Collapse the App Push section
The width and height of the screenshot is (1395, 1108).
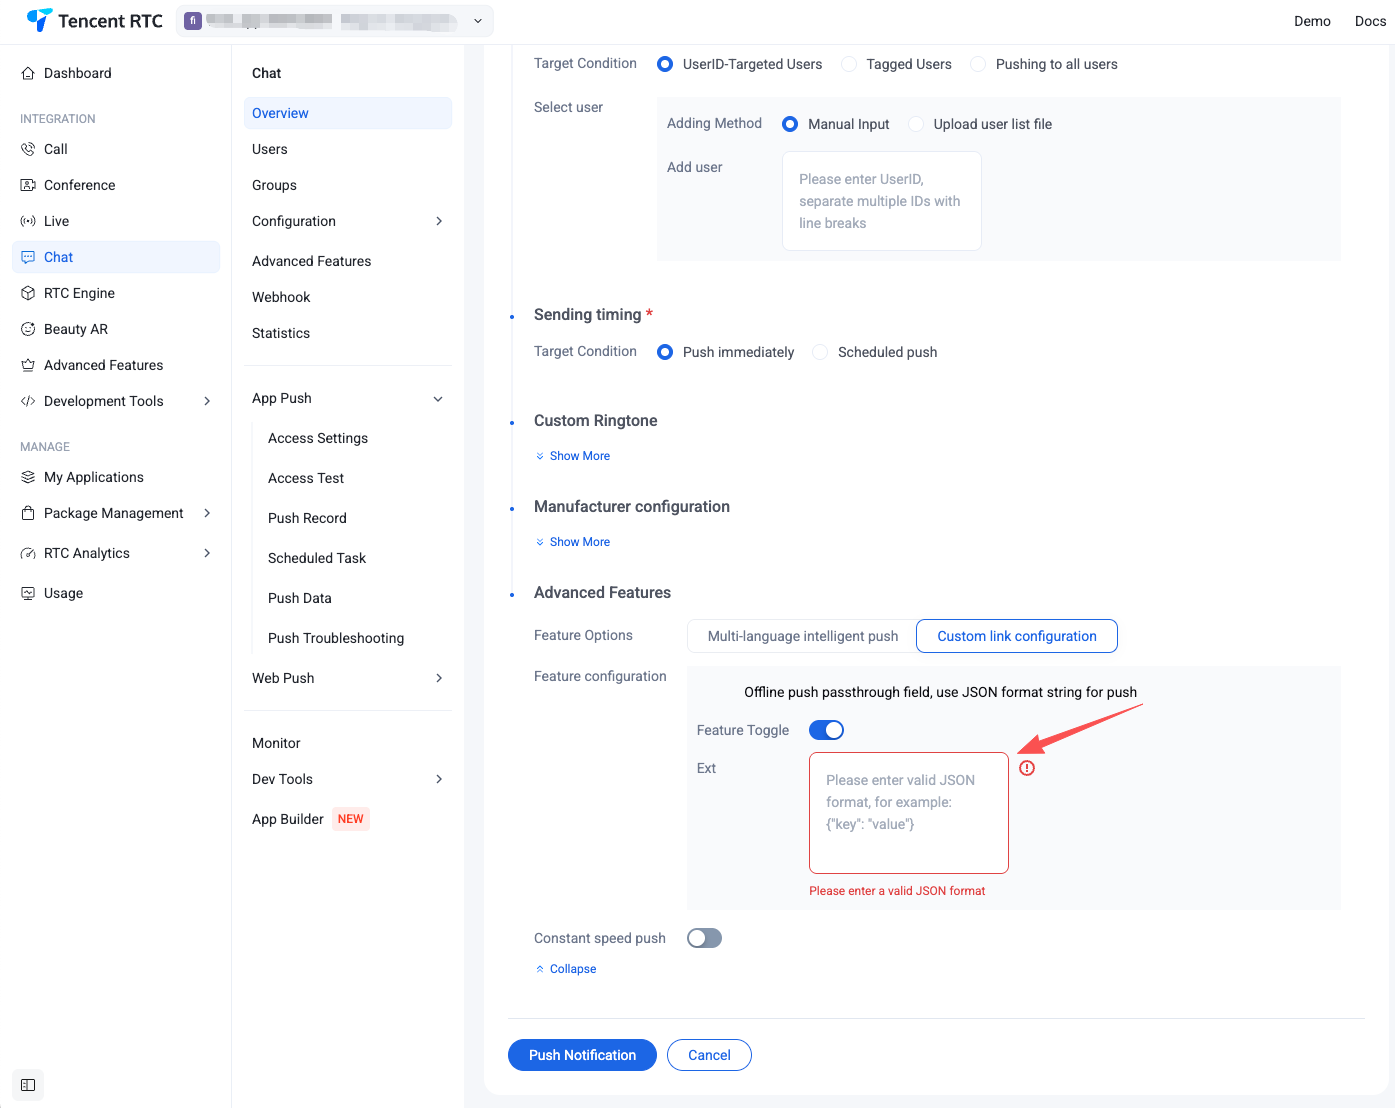[x=438, y=398]
